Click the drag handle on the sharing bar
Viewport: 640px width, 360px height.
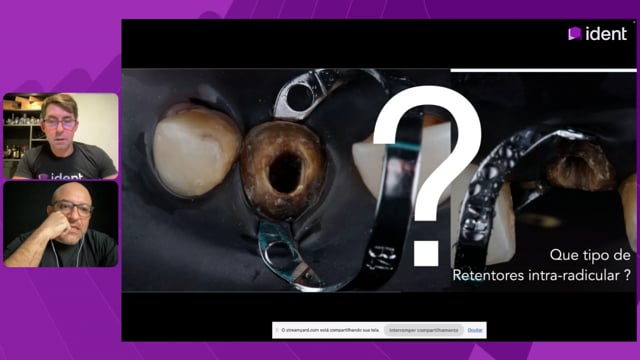277,330
